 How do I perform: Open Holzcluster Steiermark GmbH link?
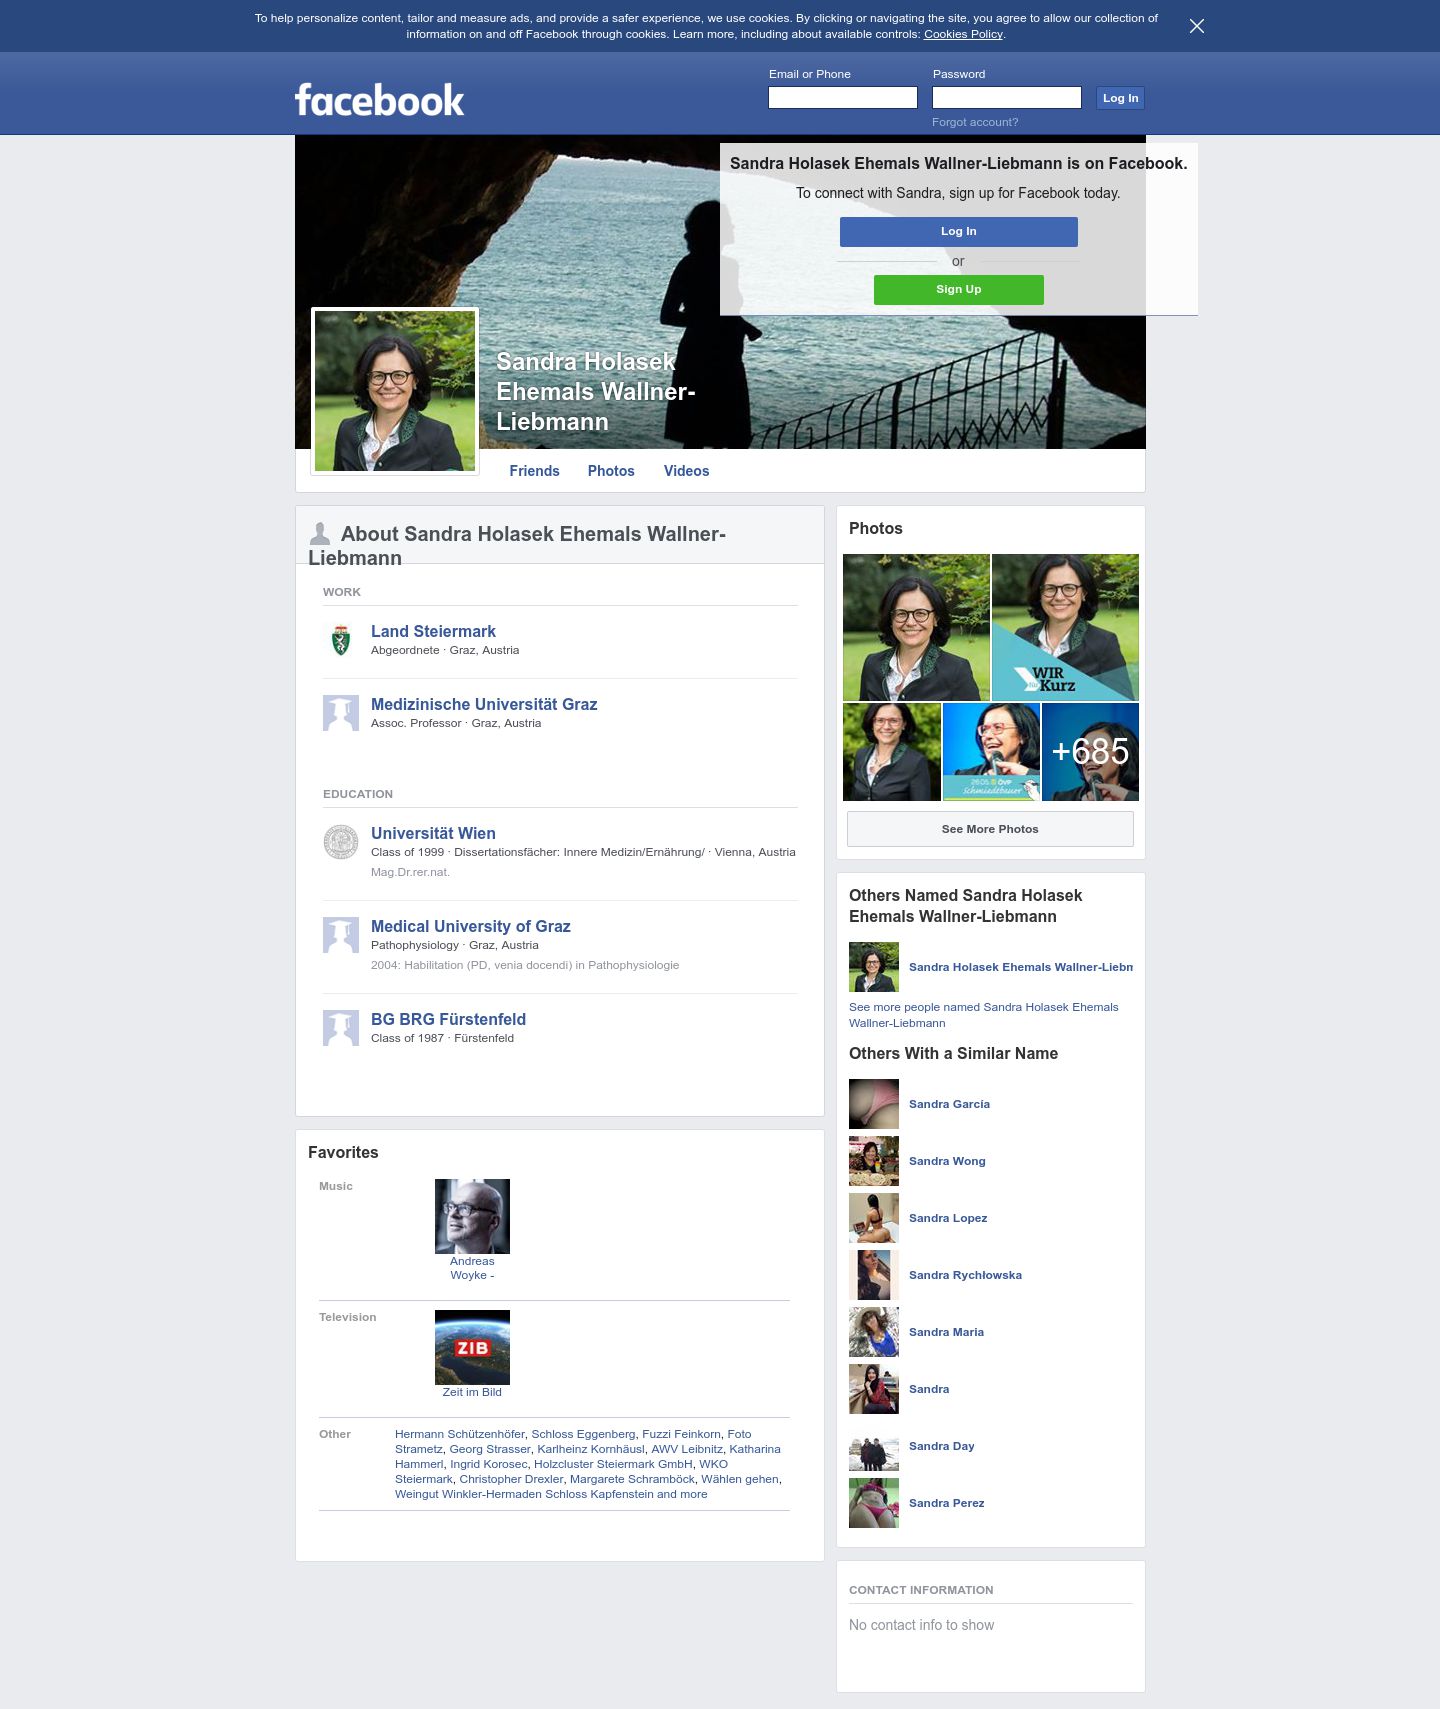pos(613,1464)
